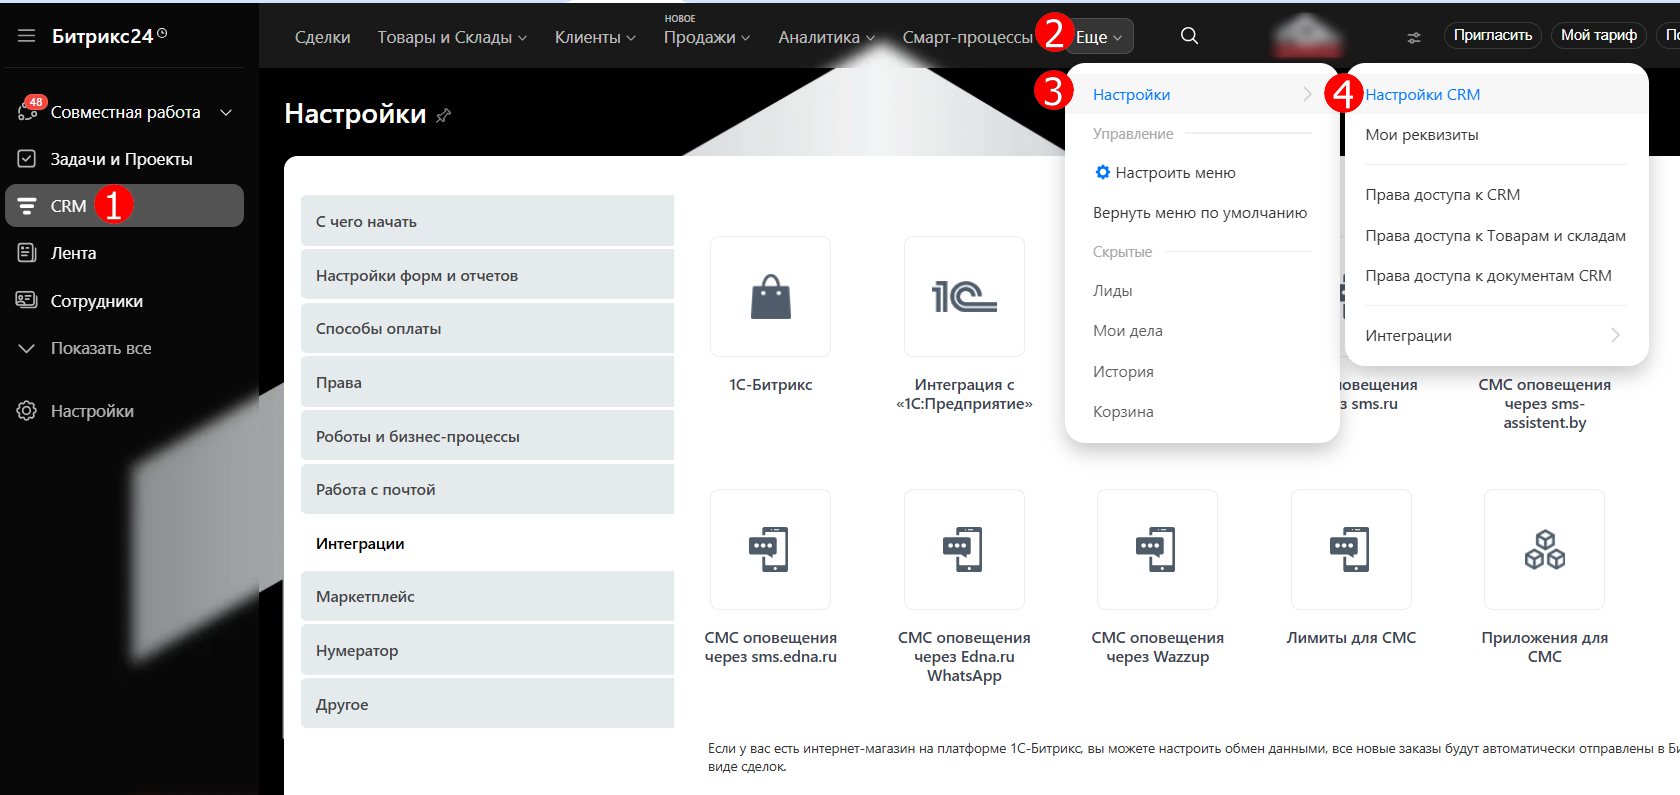Open the Аналитика dropdown menu
Viewport: 1680px width, 795px height.
(x=826, y=37)
